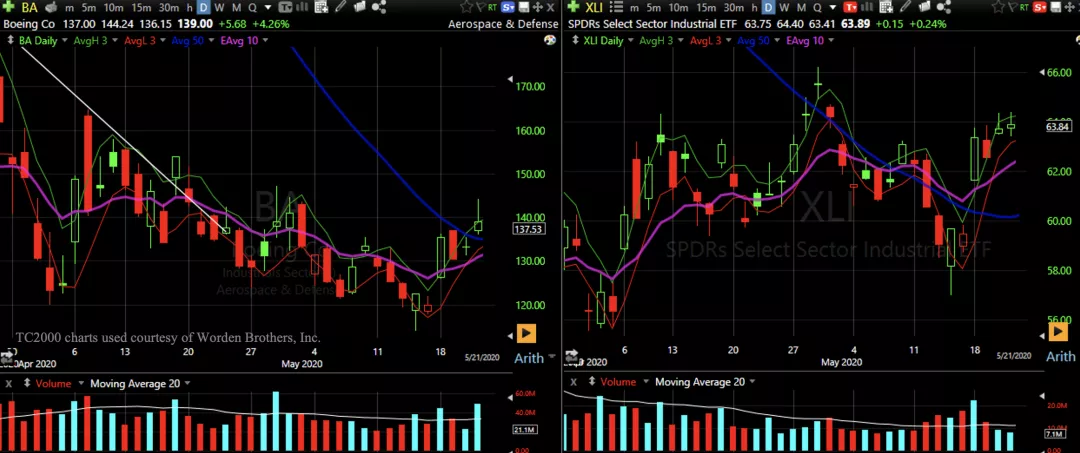The height and width of the screenshot is (453, 1080).
Task: Switch XLI chart to quarterly Q timeframe
Action: click(x=817, y=8)
